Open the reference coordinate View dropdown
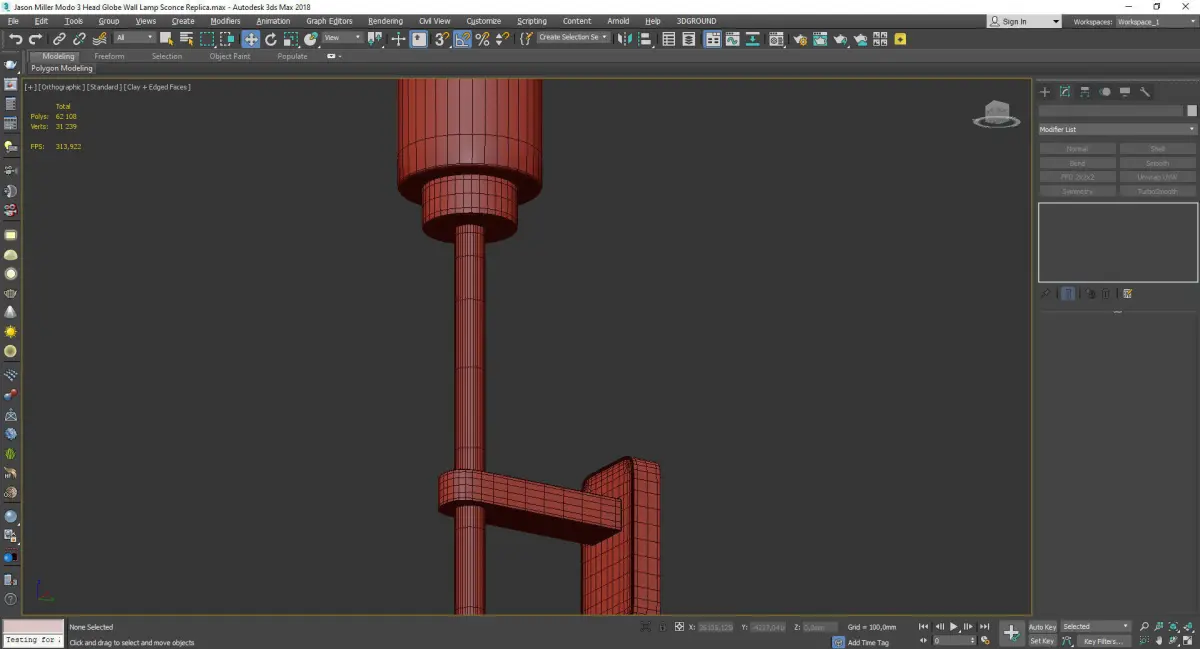The image size is (1200, 649). click(x=342, y=38)
